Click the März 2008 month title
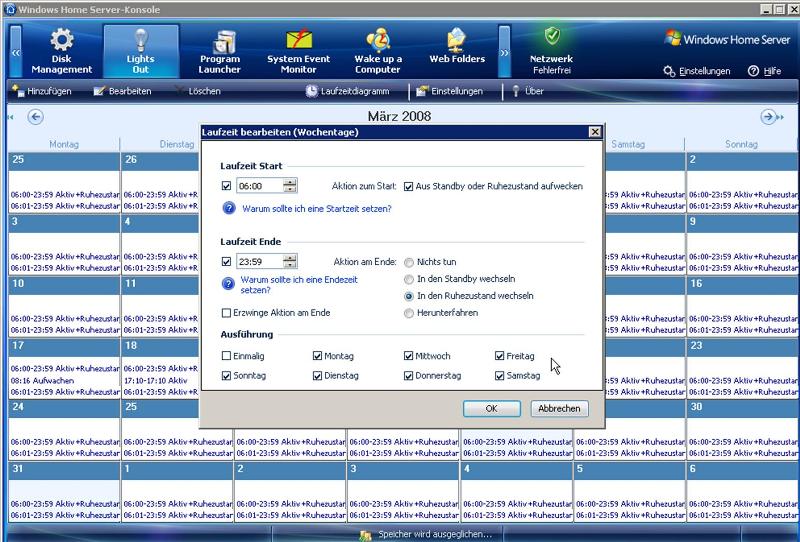 399,116
